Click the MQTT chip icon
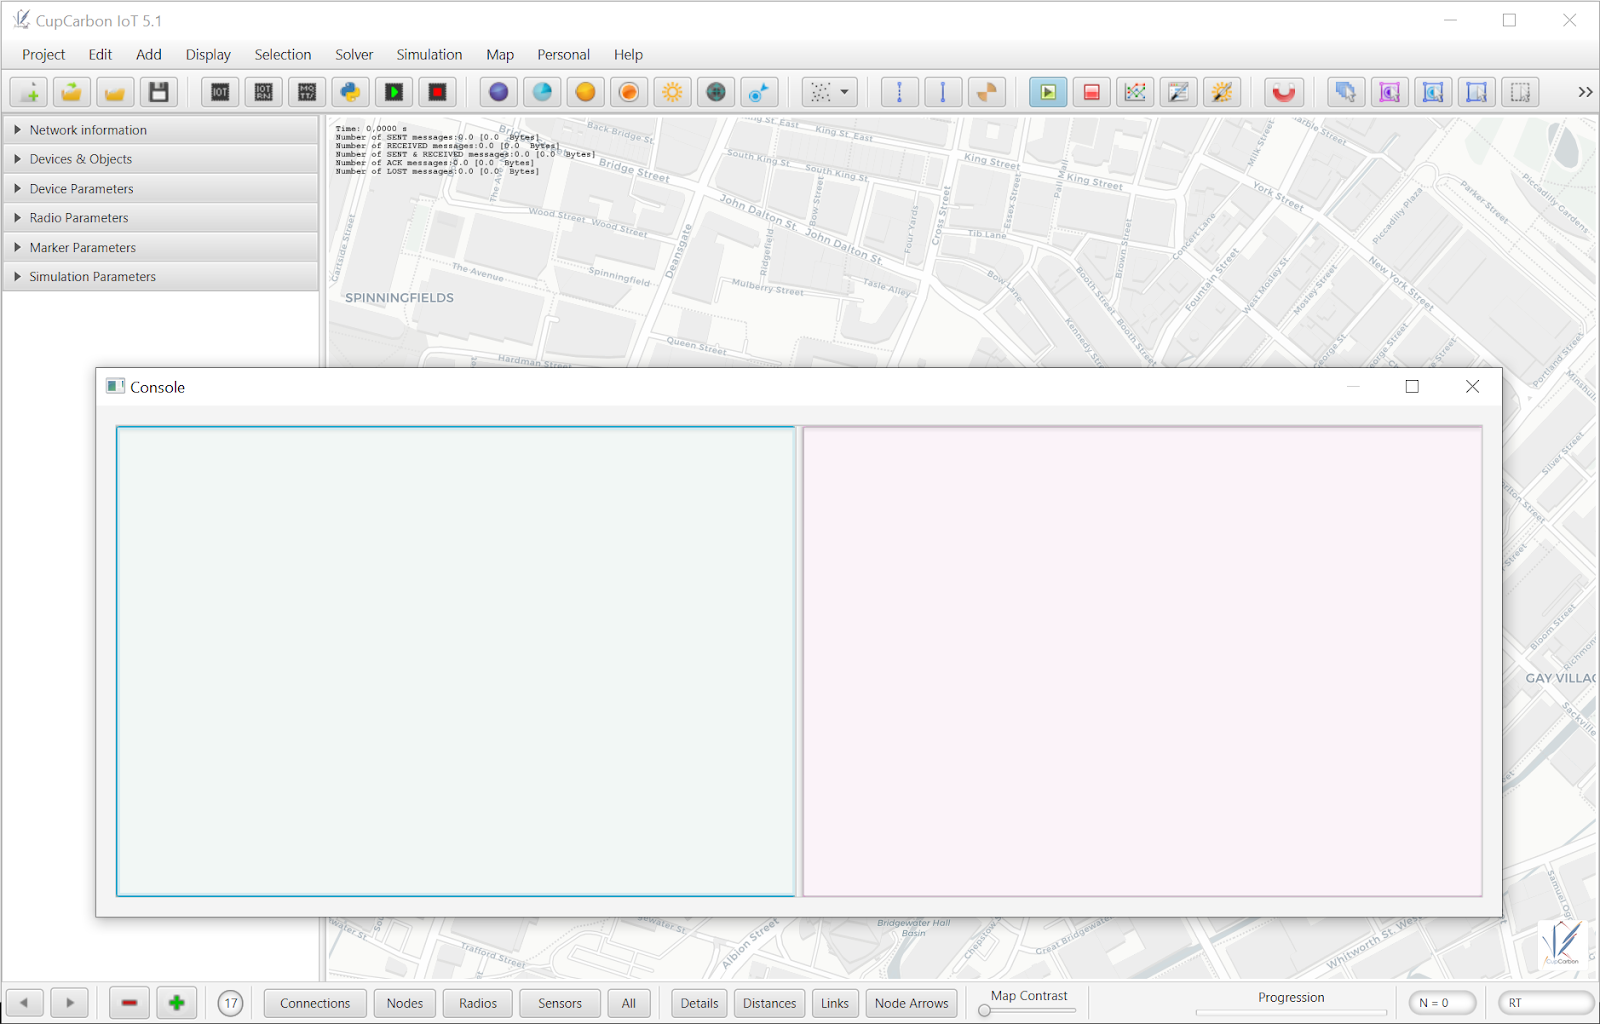1600x1024 pixels. [307, 92]
